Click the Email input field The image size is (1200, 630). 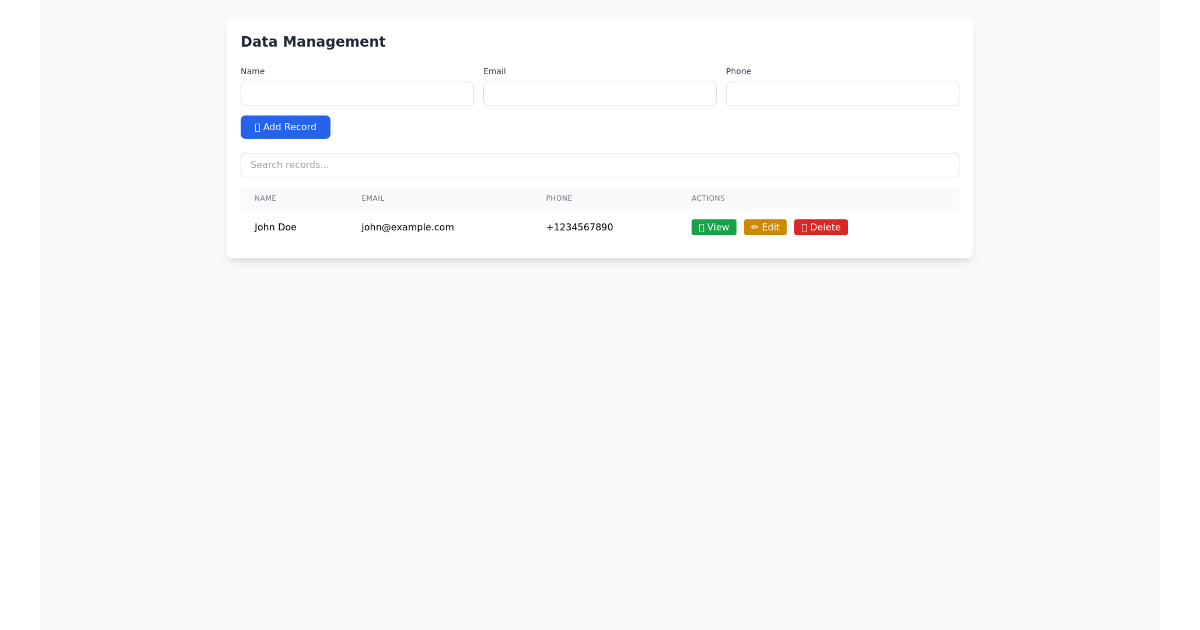[x=599, y=93]
